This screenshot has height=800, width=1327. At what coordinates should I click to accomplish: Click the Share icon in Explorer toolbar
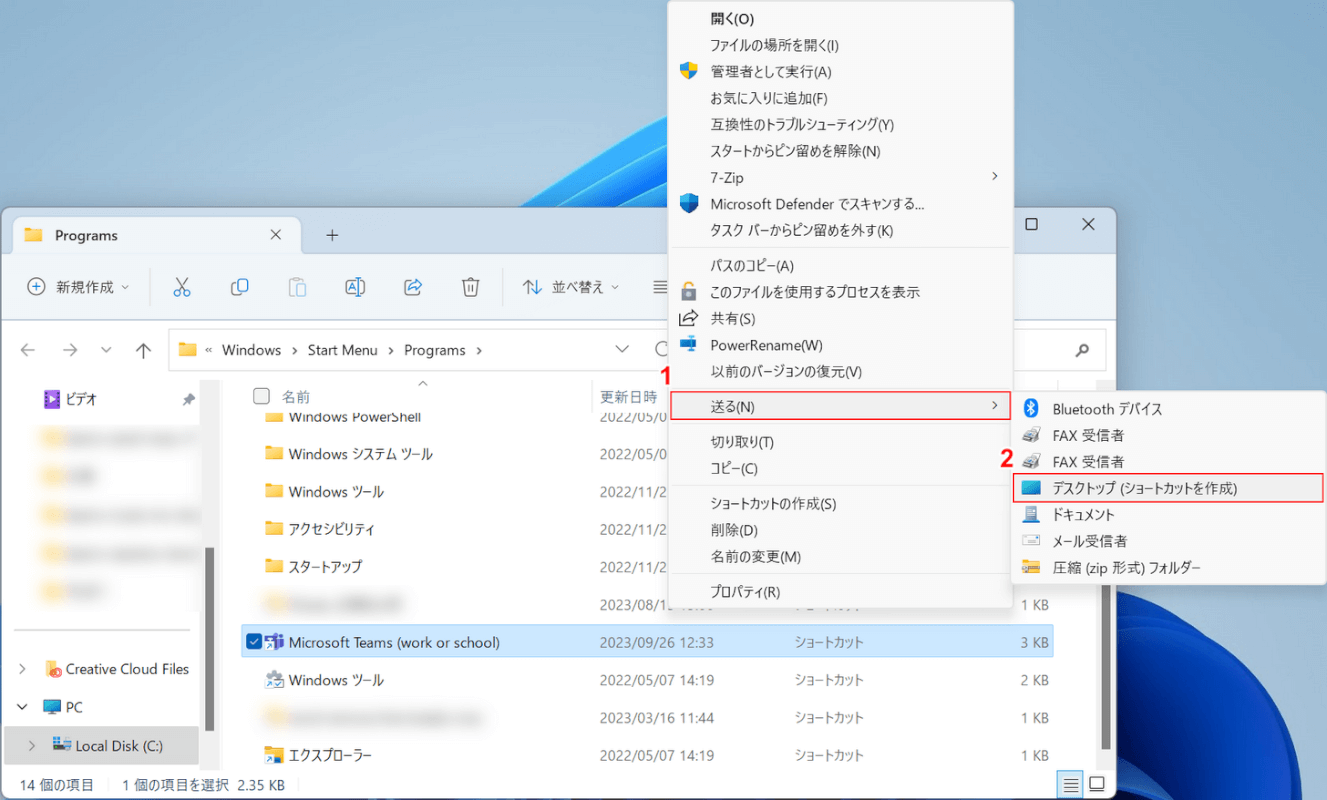[x=413, y=287]
